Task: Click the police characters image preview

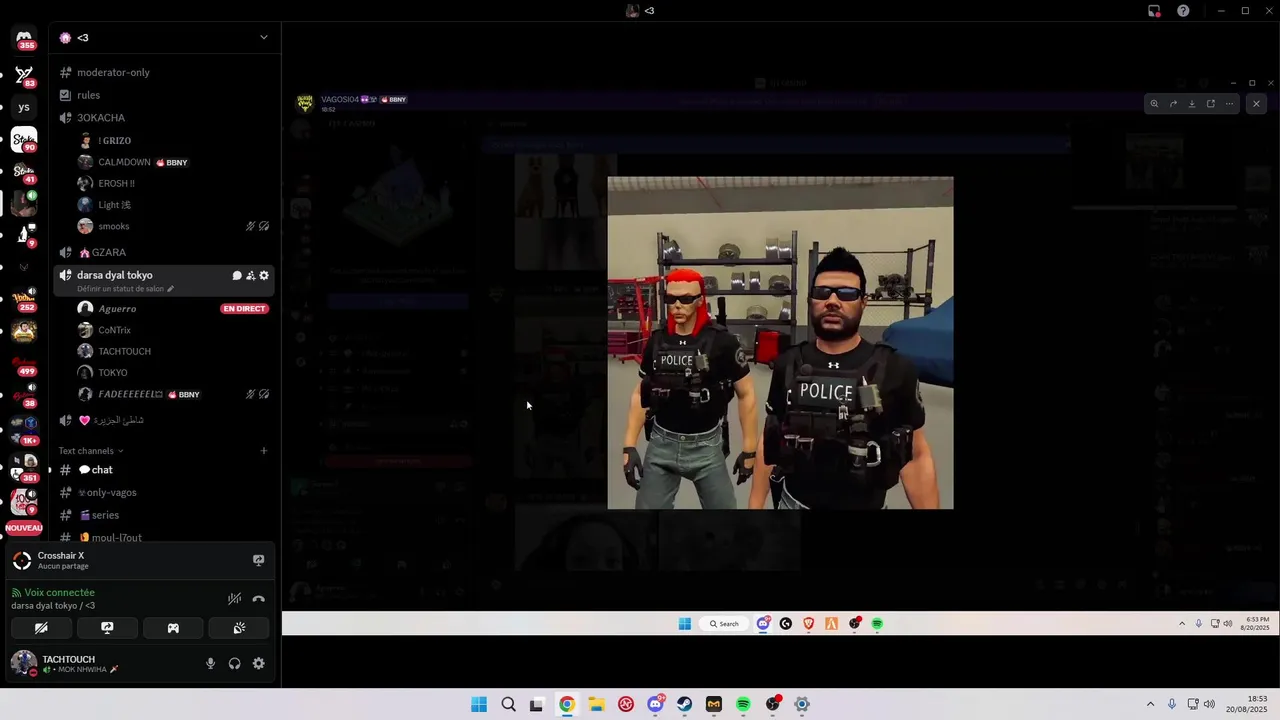Action: (x=780, y=343)
